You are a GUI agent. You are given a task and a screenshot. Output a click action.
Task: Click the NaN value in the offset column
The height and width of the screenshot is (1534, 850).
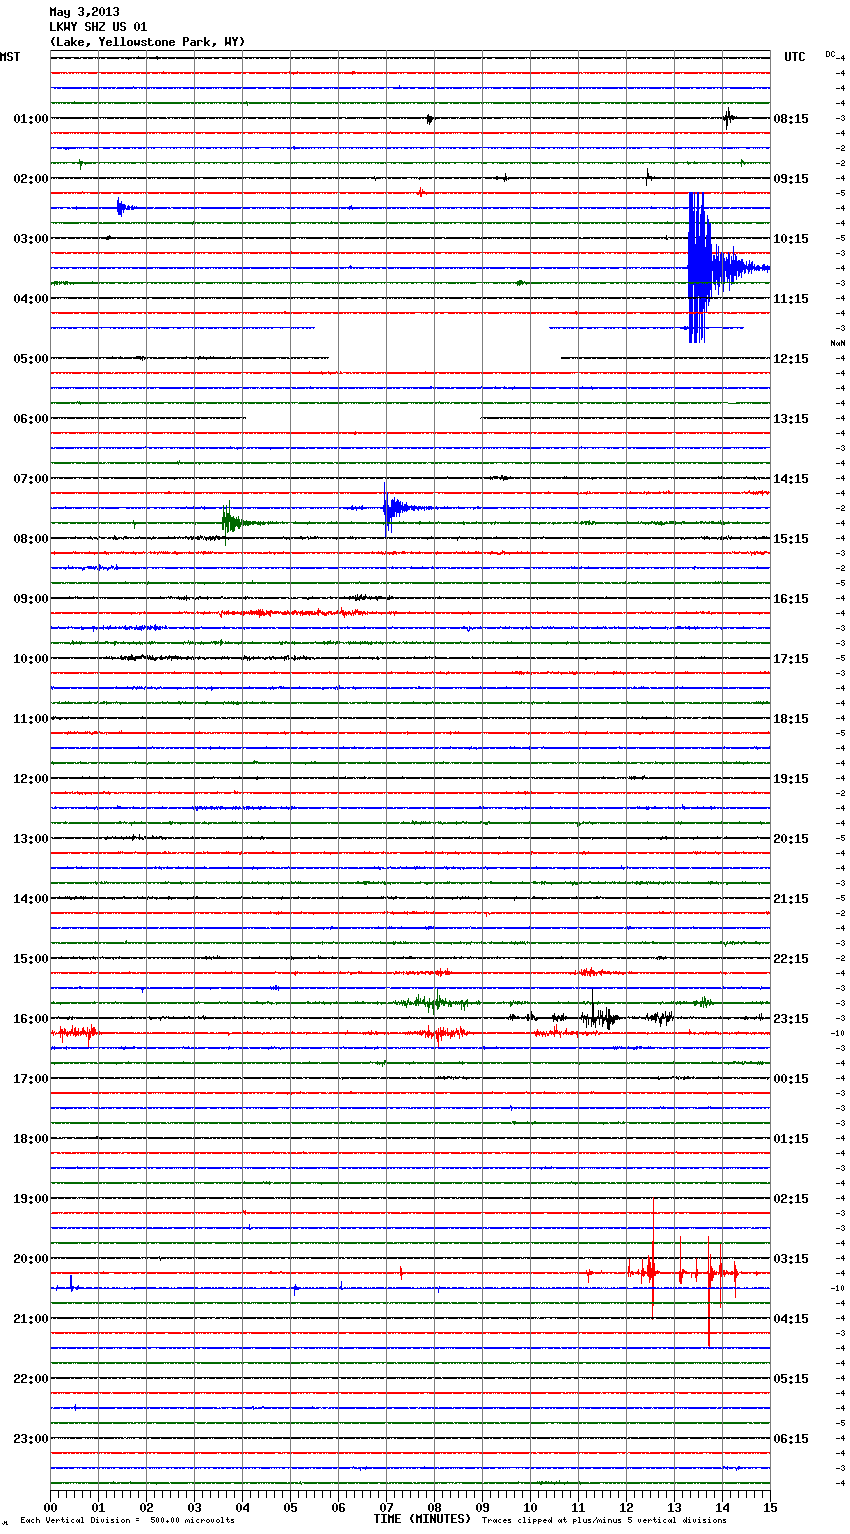point(837,343)
